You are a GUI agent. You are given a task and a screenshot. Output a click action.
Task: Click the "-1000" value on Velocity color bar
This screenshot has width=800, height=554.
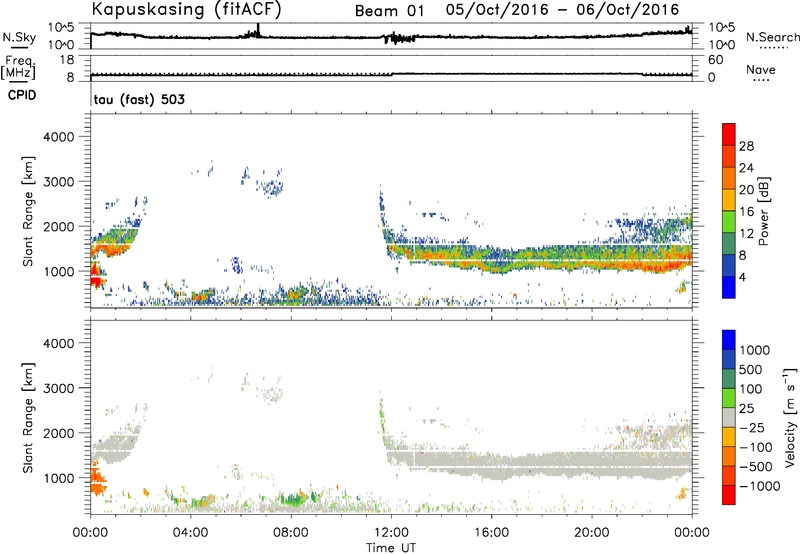(x=759, y=486)
